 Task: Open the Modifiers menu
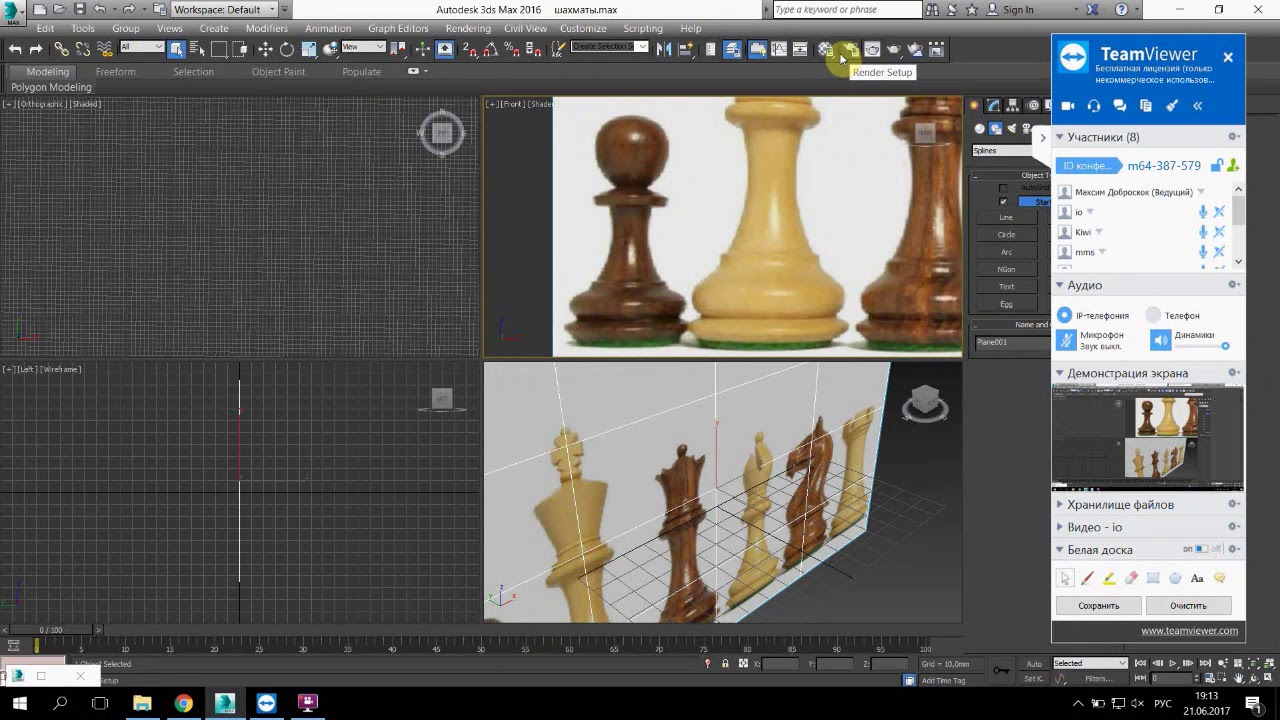click(266, 28)
